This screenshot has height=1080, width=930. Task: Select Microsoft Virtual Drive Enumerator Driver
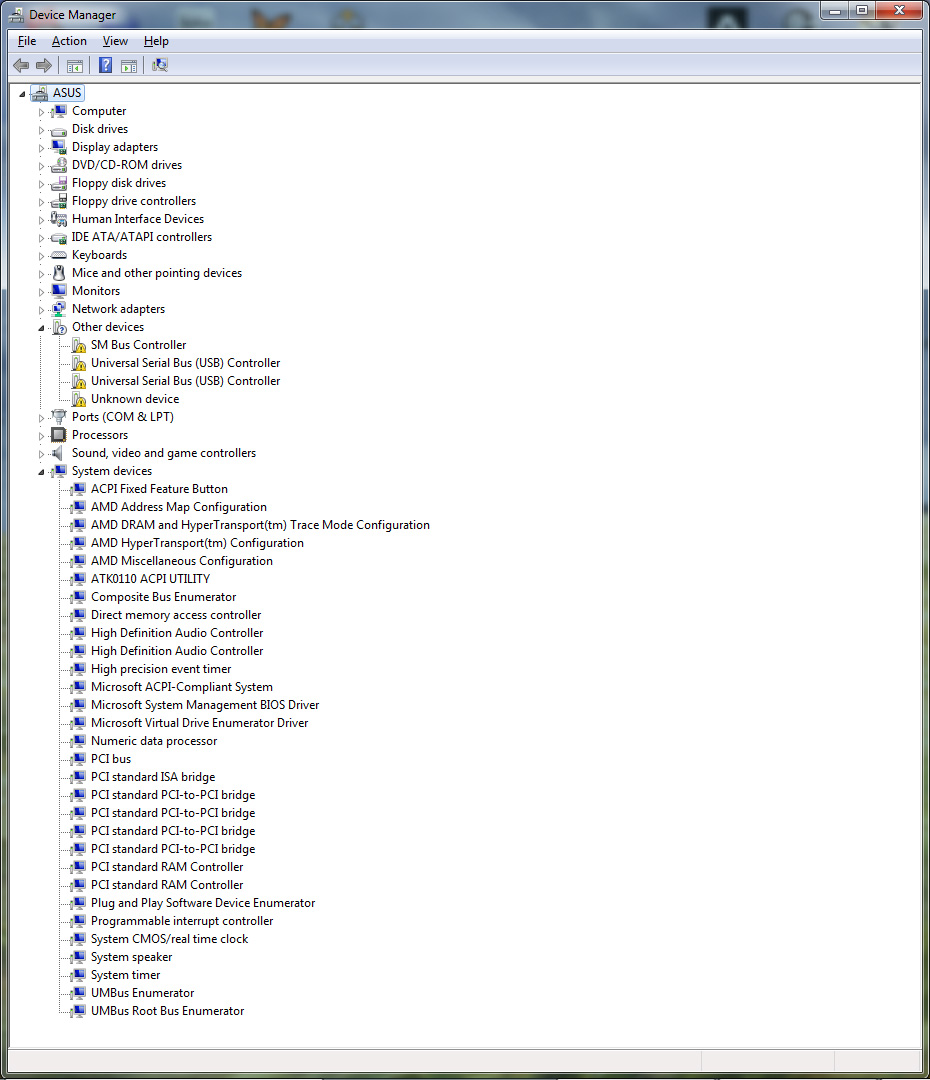click(x=199, y=723)
